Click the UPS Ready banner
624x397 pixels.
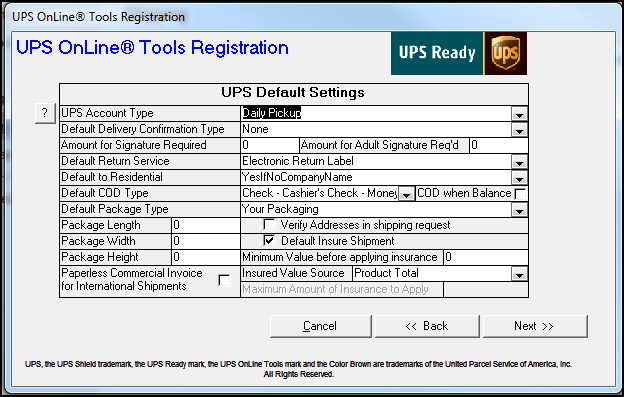click(x=437, y=53)
